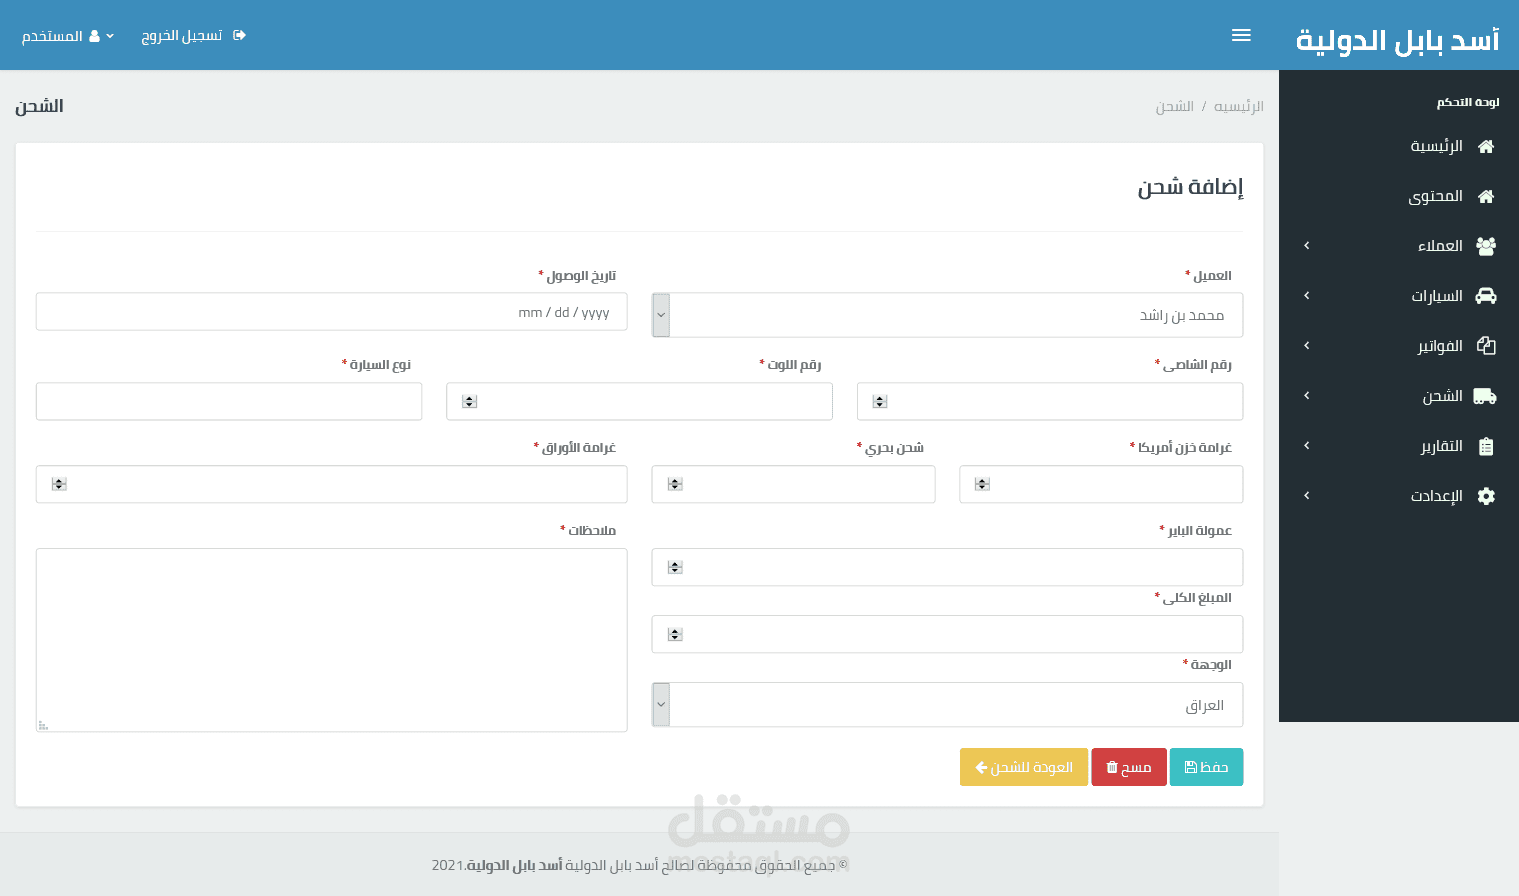The width and height of the screenshot is (1519, 896).
Task: Expand the السيارات sidebar chevron
Action: pos(1306,296)
